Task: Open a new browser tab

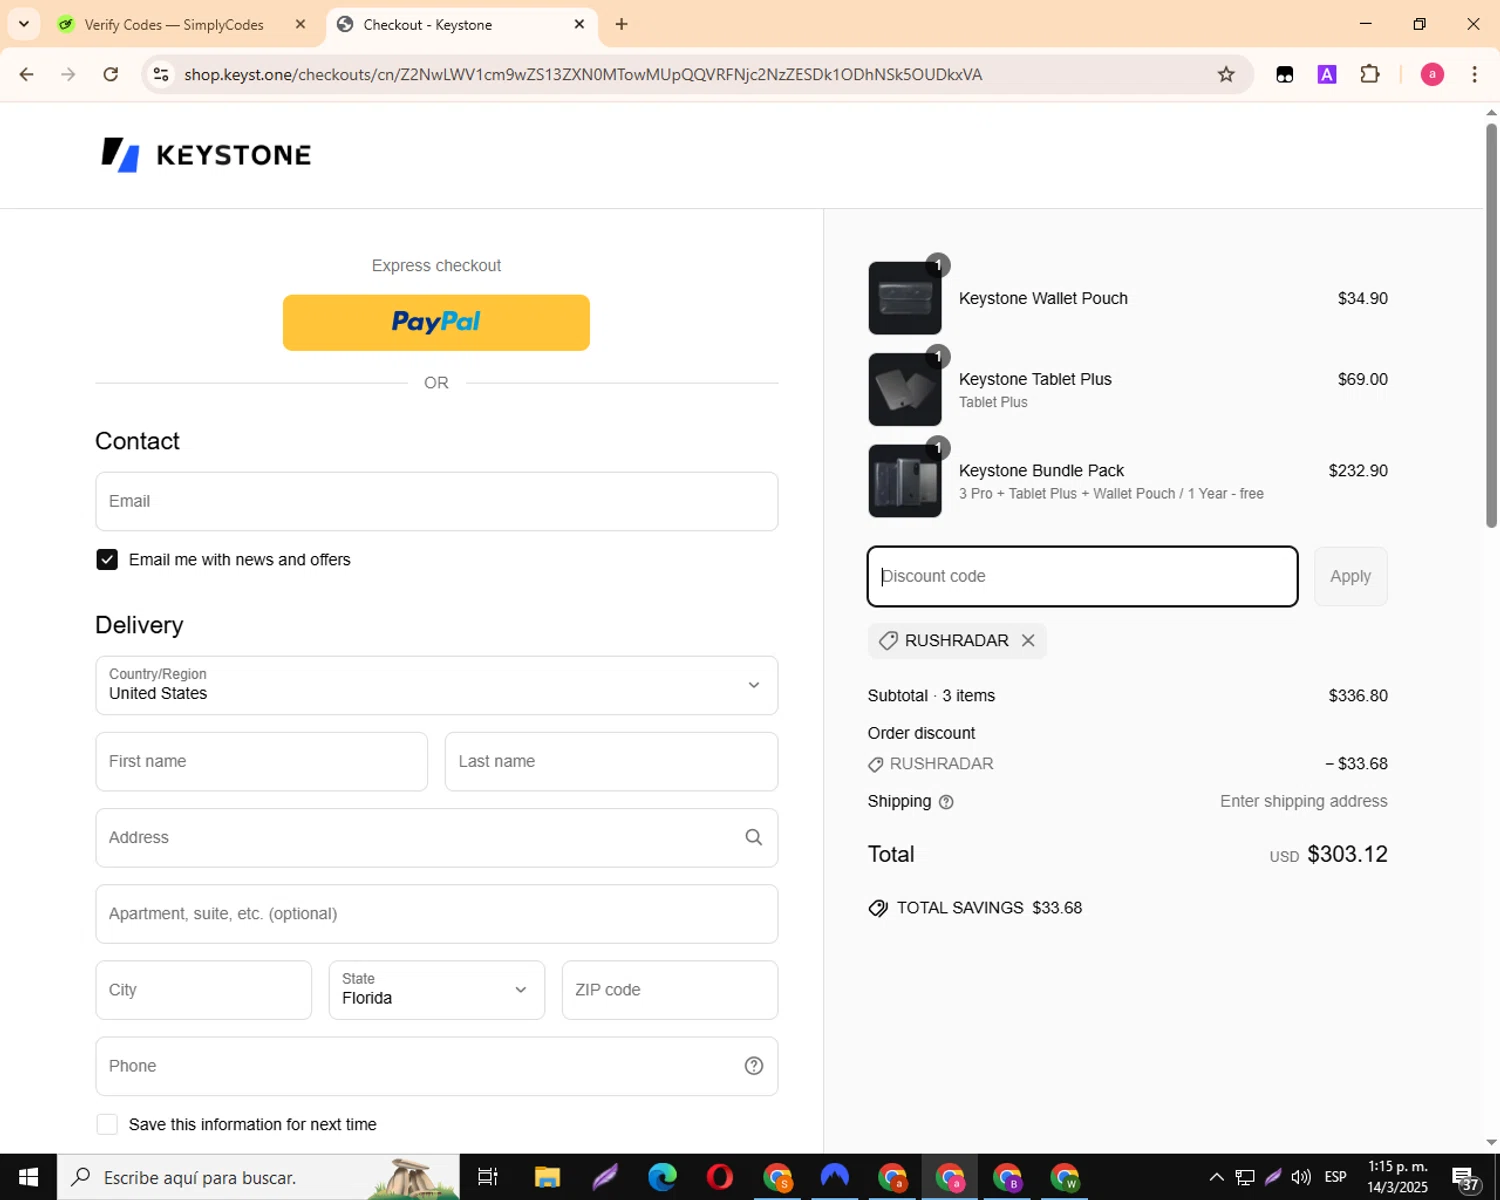Action: tap(622, 24)
